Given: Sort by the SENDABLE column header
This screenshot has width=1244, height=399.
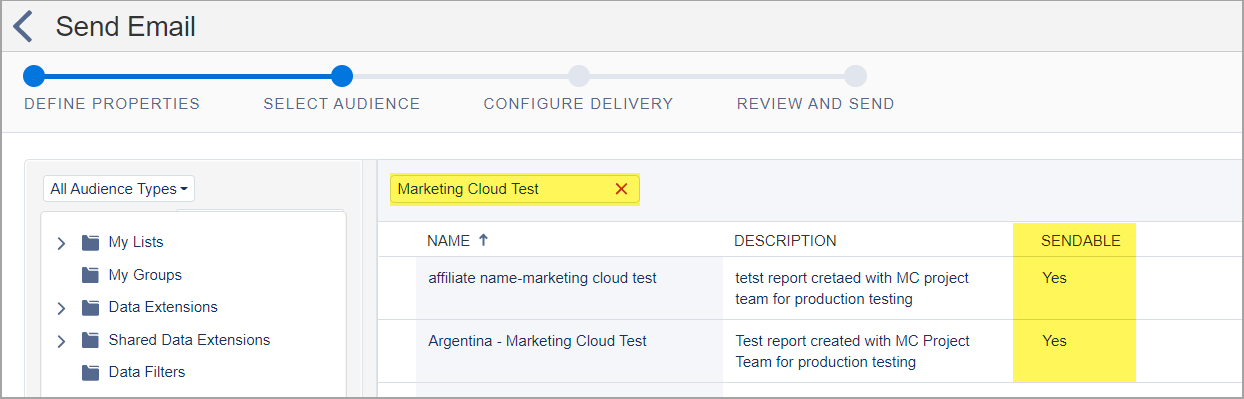Looking at the screenshot, I should tap(1081, 241).
